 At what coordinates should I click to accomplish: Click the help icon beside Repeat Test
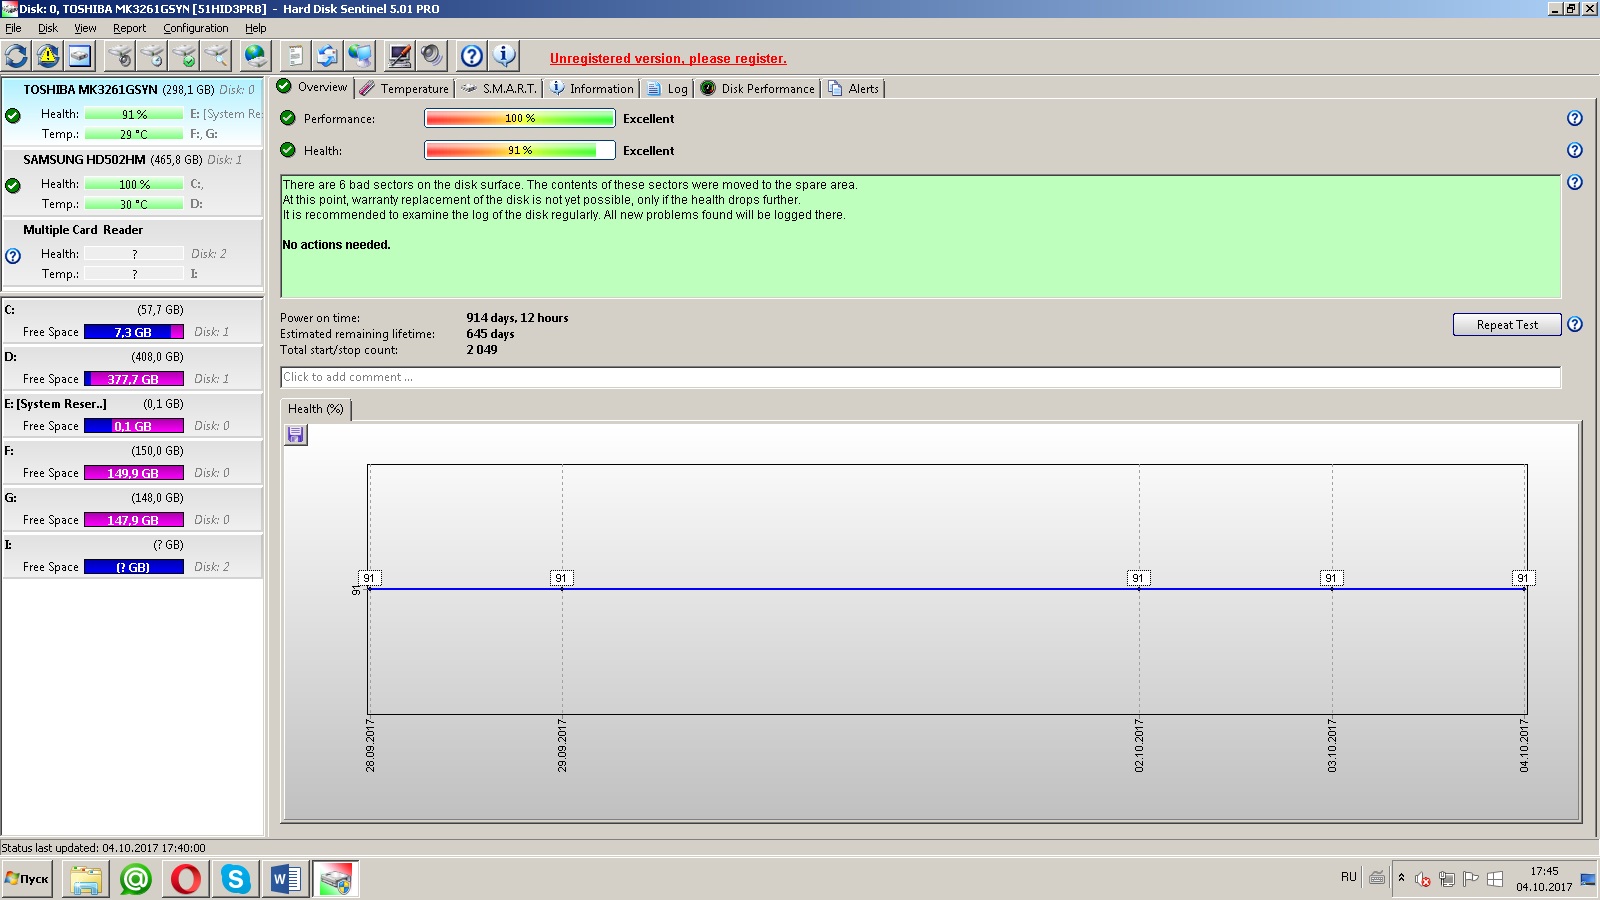tap(1575, 324)
